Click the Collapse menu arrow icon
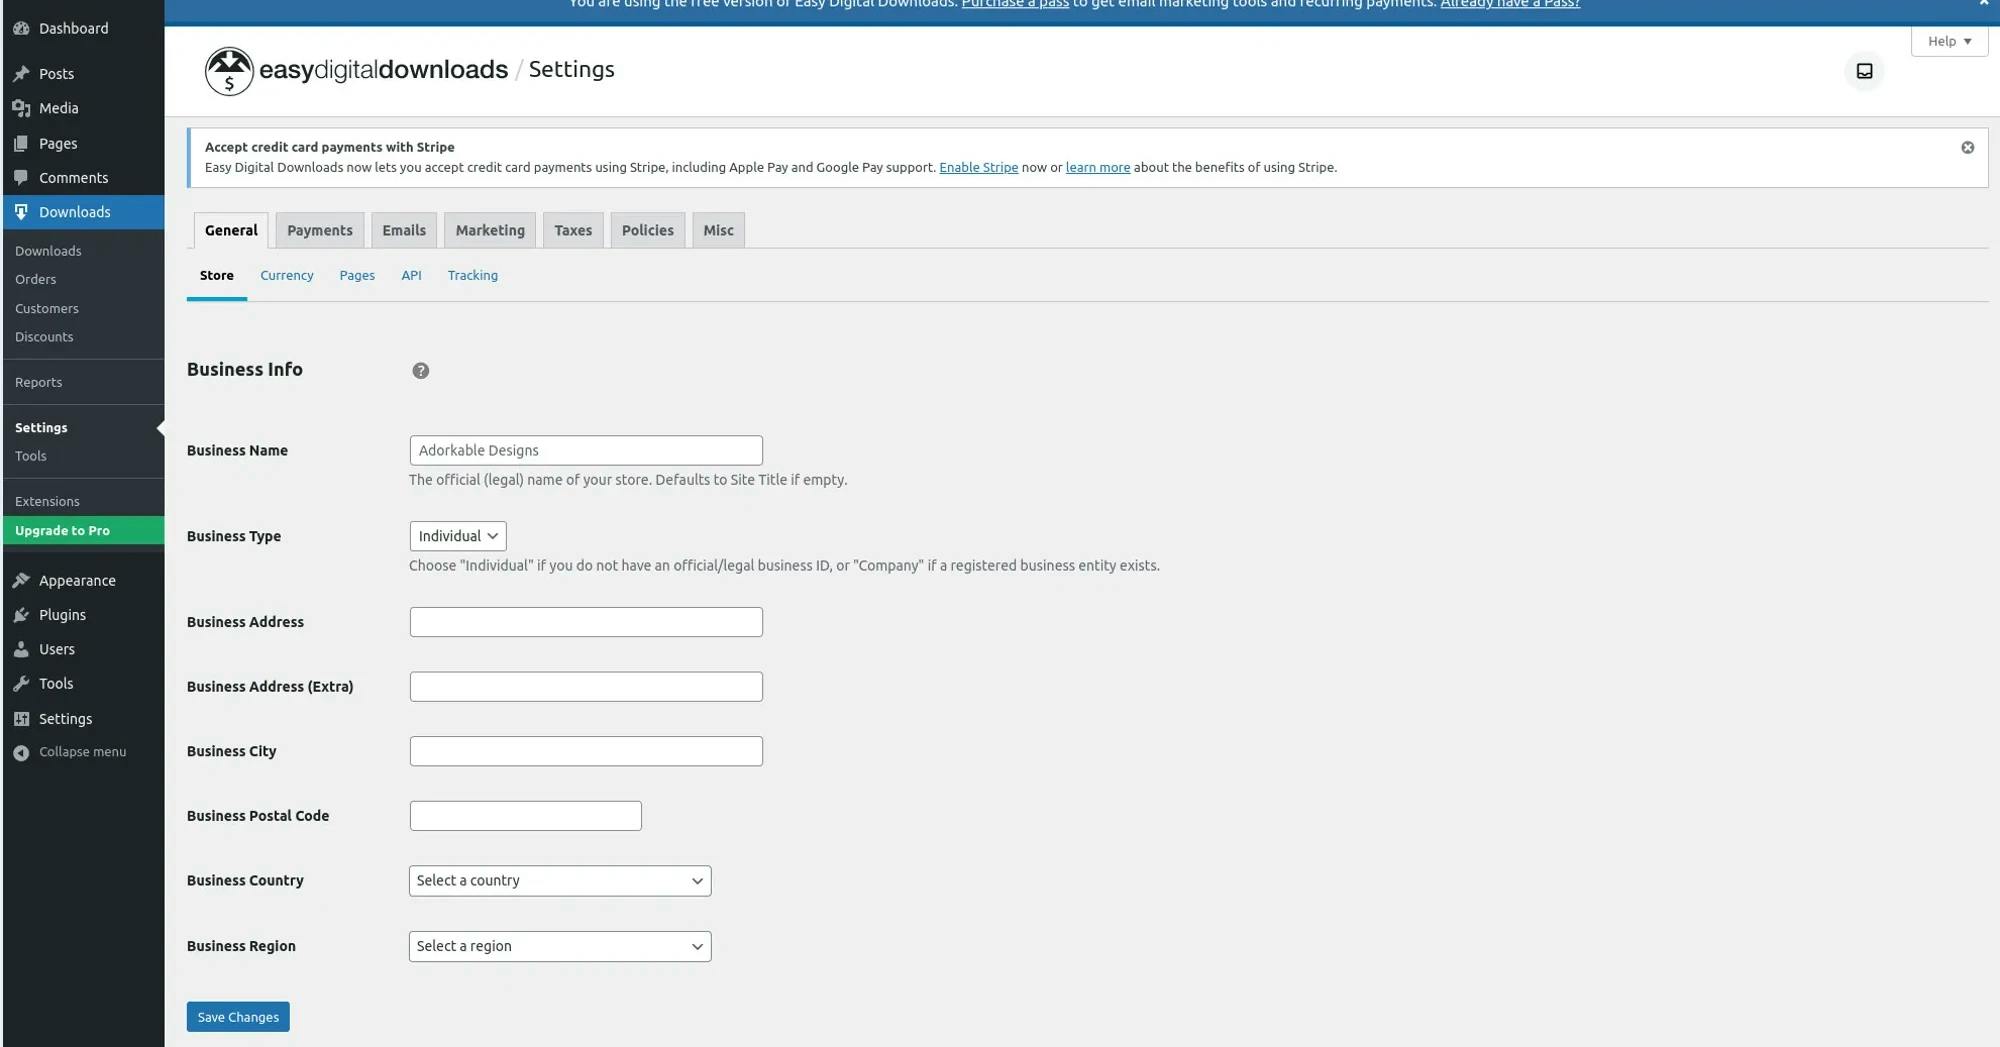Image resolution: width=2000 pixels, height=1047 pixels. pyautogui.click(x=21, y=752)
